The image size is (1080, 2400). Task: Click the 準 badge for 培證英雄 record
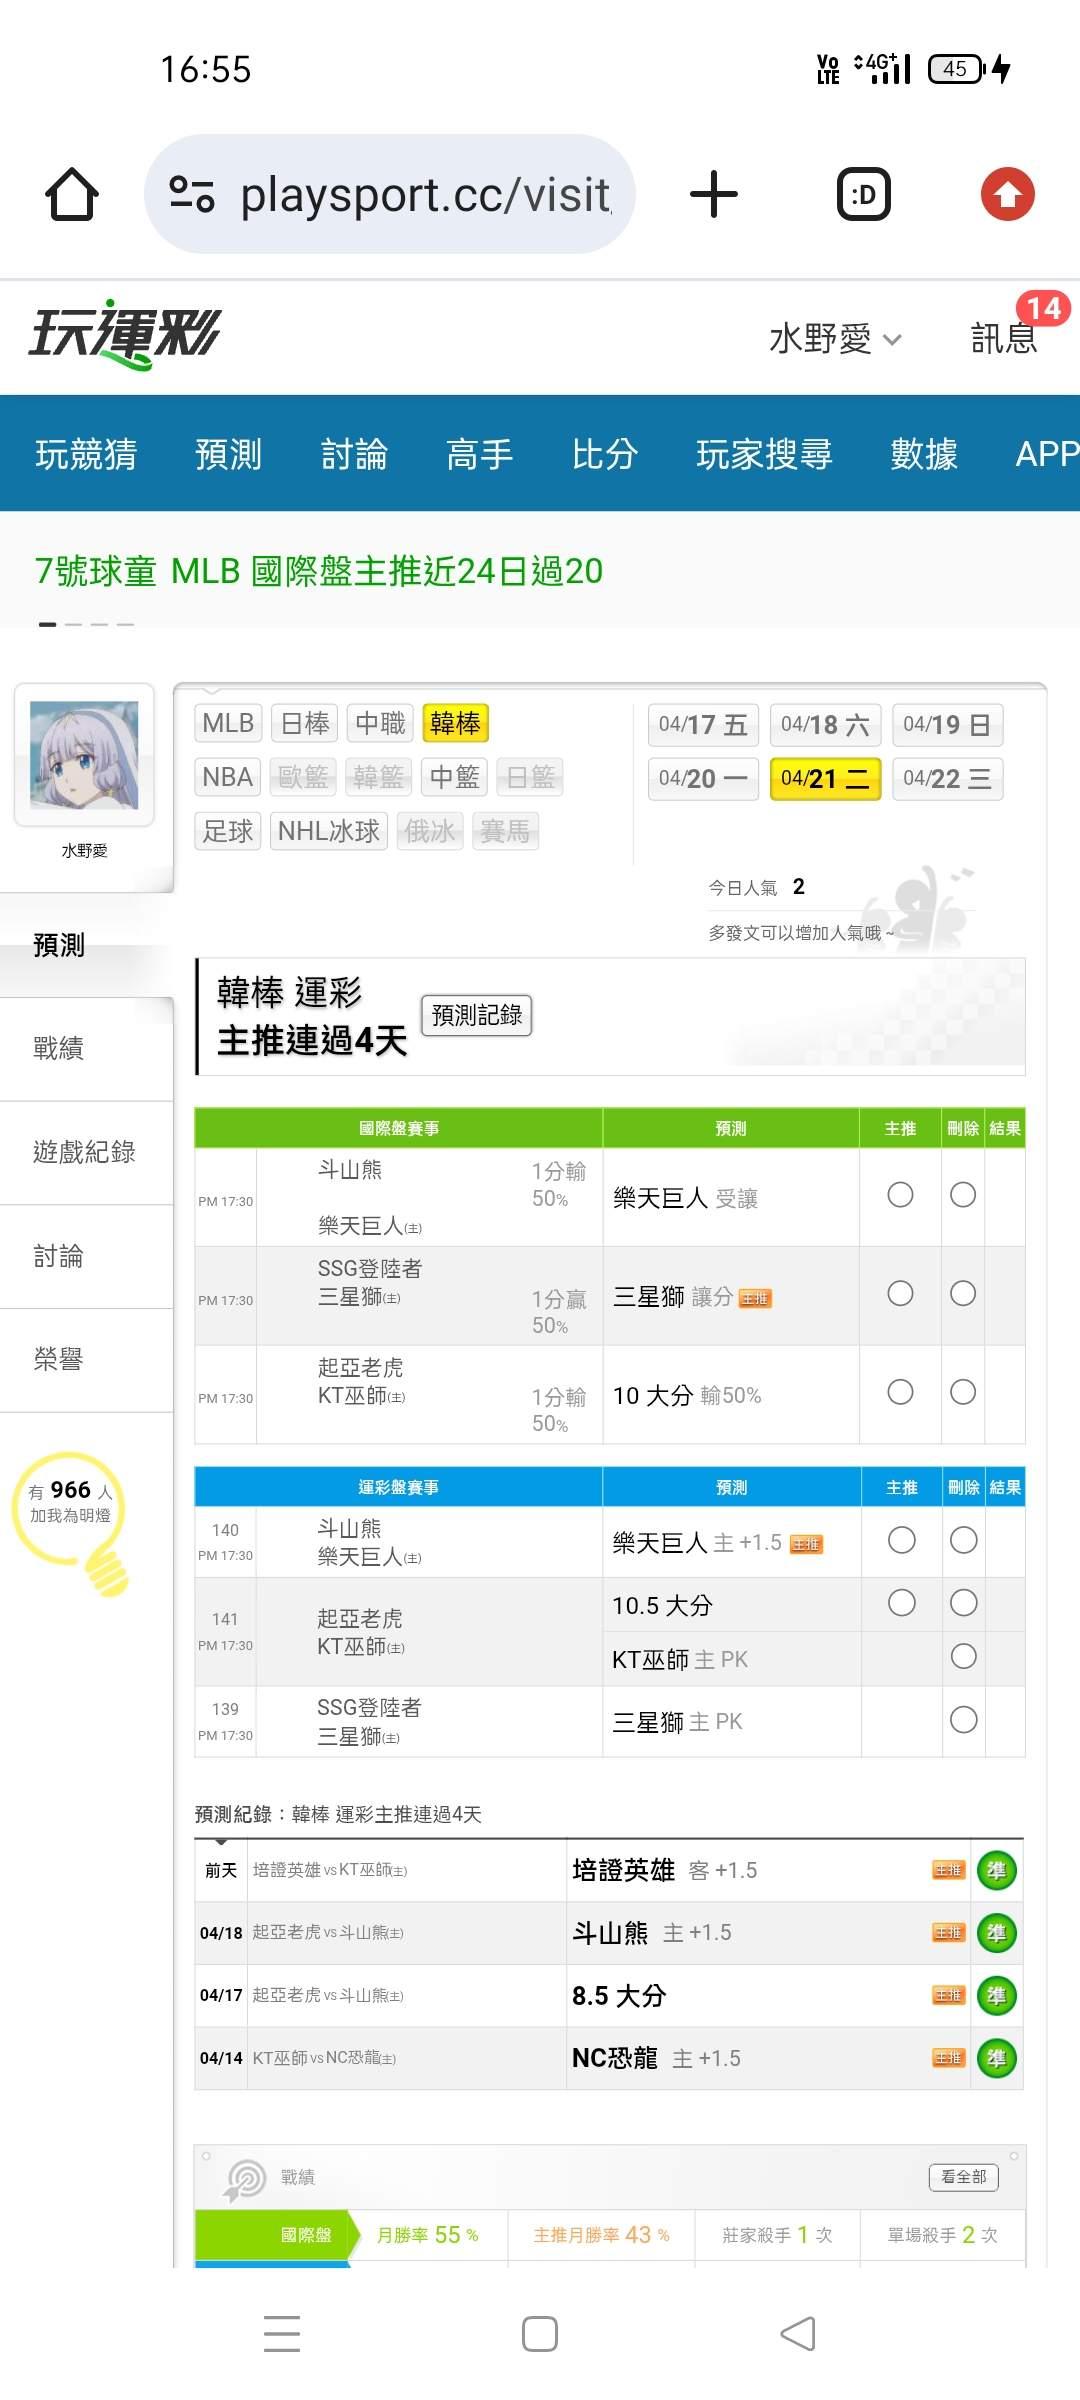(x=996, y=1870)
